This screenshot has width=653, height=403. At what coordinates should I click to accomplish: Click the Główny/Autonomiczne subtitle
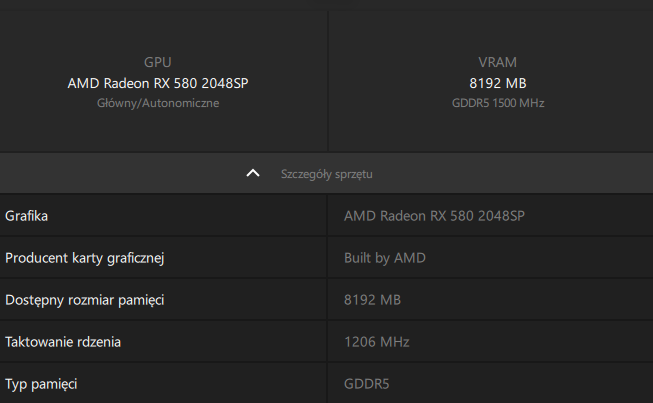(158, 102)
